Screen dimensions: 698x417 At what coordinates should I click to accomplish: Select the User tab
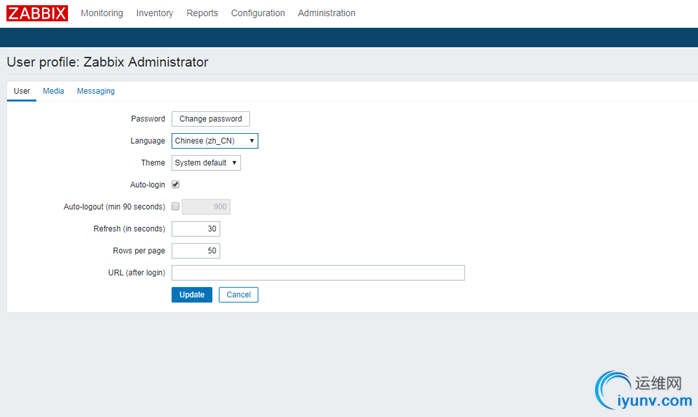(21, 91)
